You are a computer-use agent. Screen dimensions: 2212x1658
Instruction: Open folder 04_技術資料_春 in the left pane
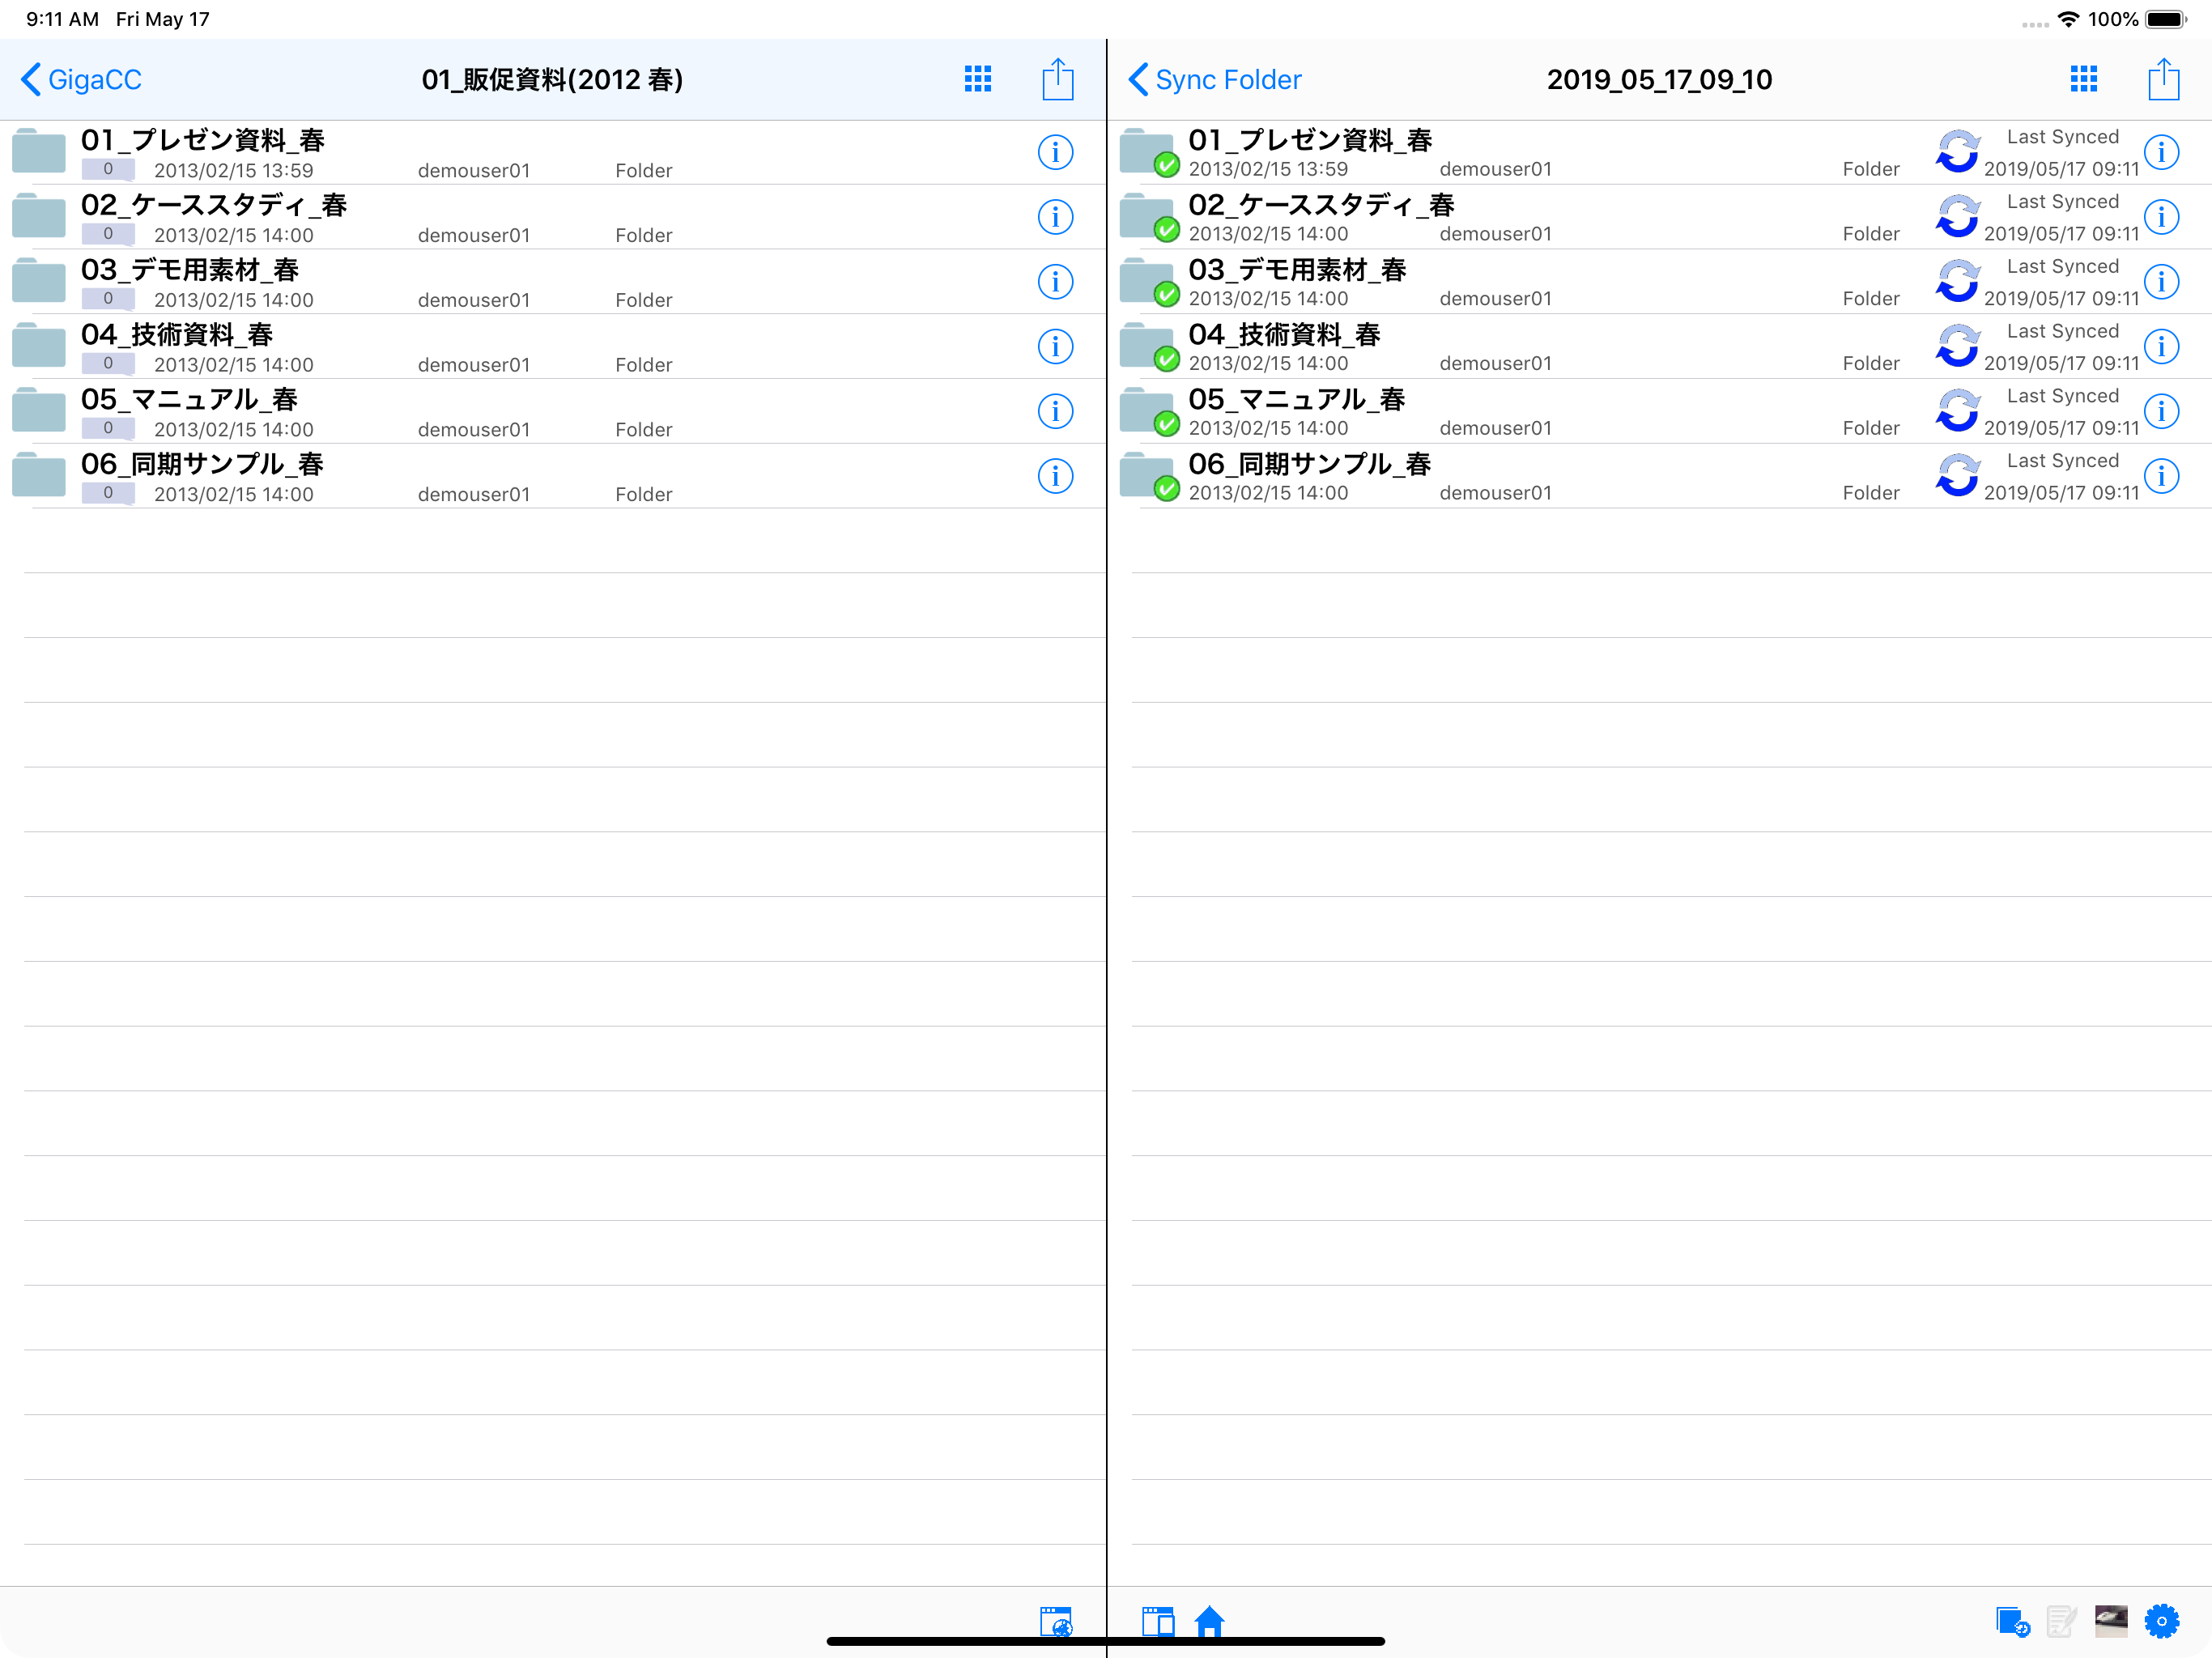(553, 346)
